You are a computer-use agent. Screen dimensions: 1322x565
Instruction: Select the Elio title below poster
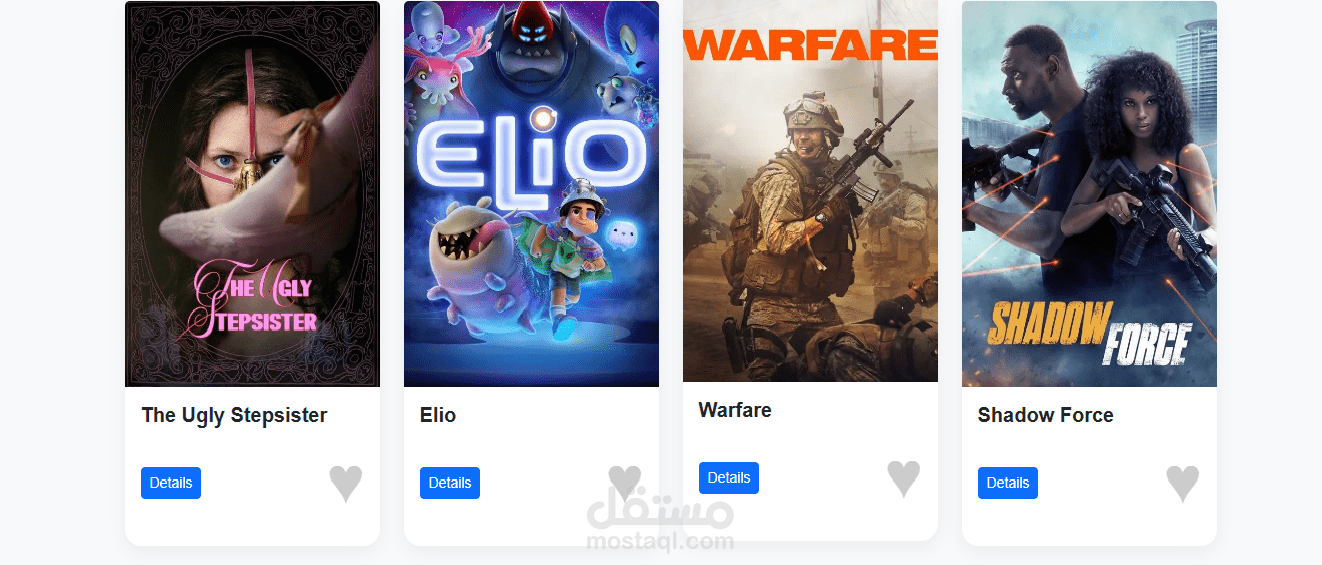(x=438, y=415)
